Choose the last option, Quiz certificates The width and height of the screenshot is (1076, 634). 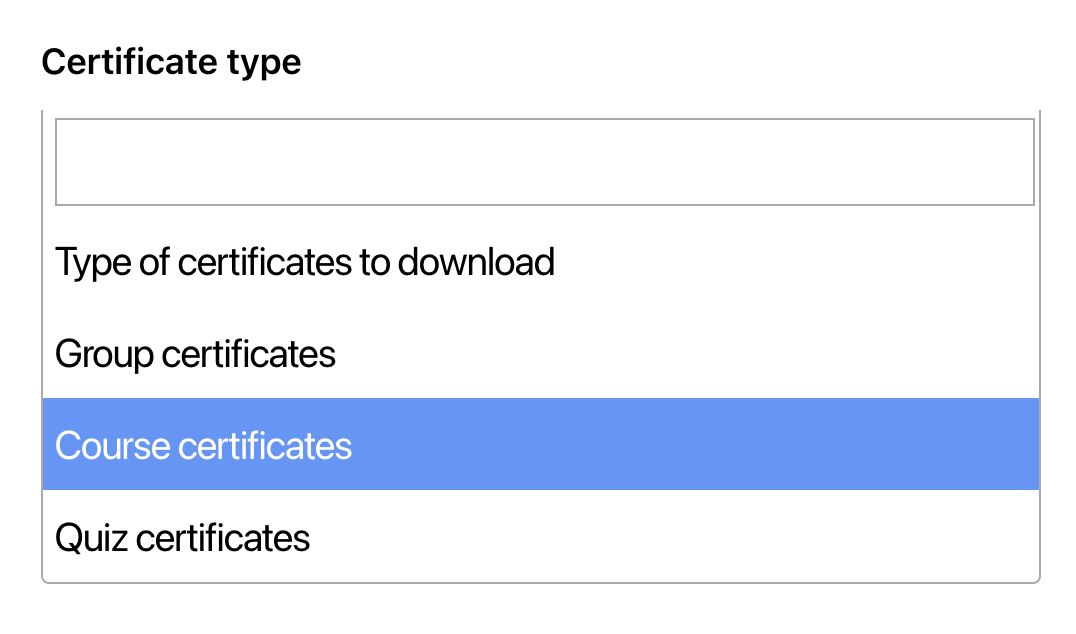pyautogui.click(x=183, y=538)
